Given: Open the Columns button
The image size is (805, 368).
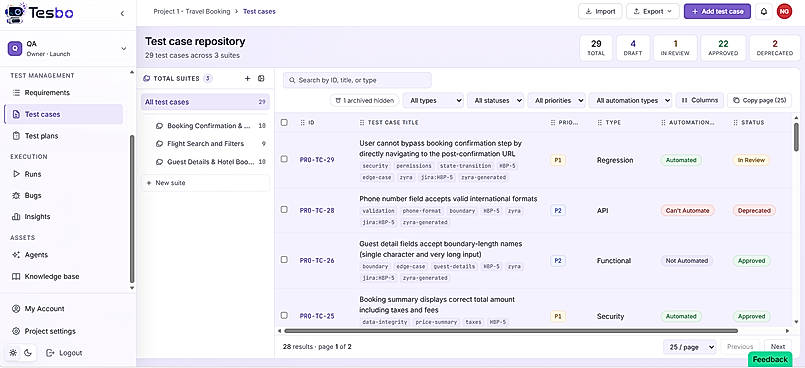Looking at the screenshot, I should (700, 101).
